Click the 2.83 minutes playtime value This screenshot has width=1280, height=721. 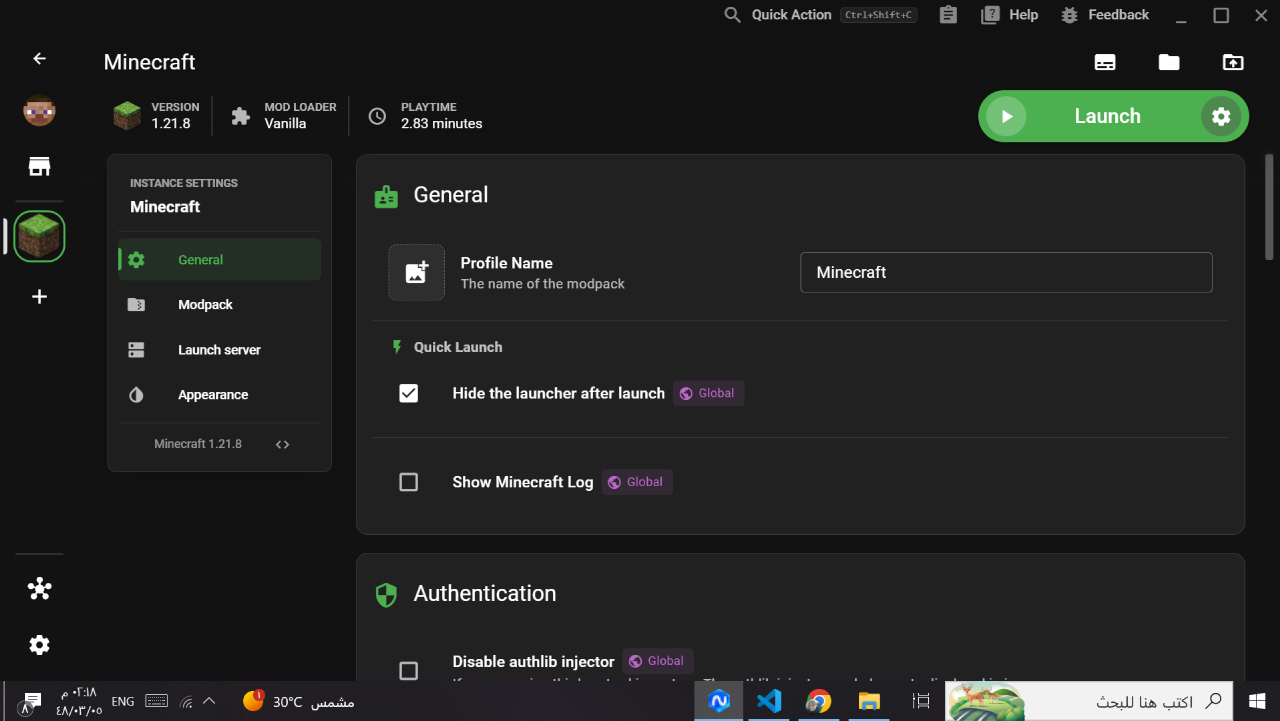coord(442,124)
